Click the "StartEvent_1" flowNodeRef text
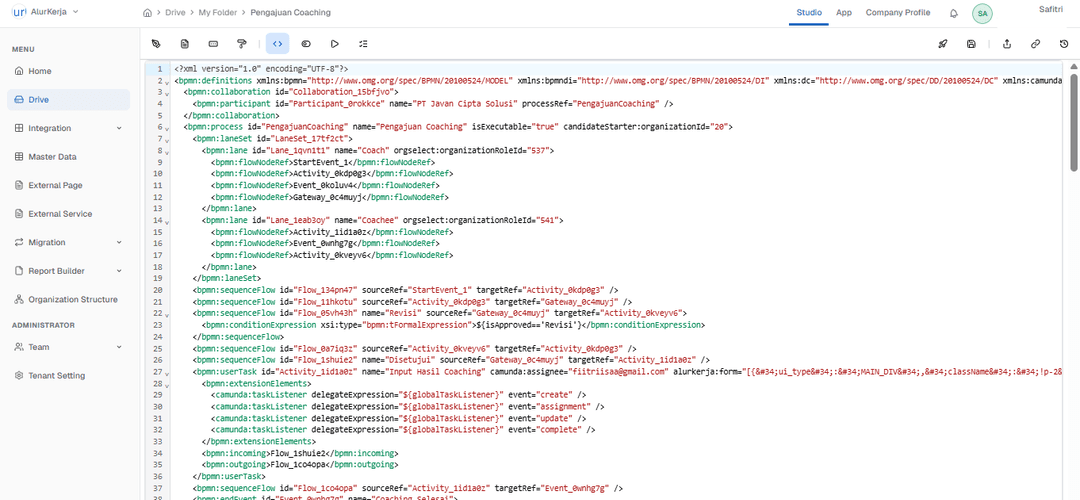The image size is (1080, 500). (319, 163)
